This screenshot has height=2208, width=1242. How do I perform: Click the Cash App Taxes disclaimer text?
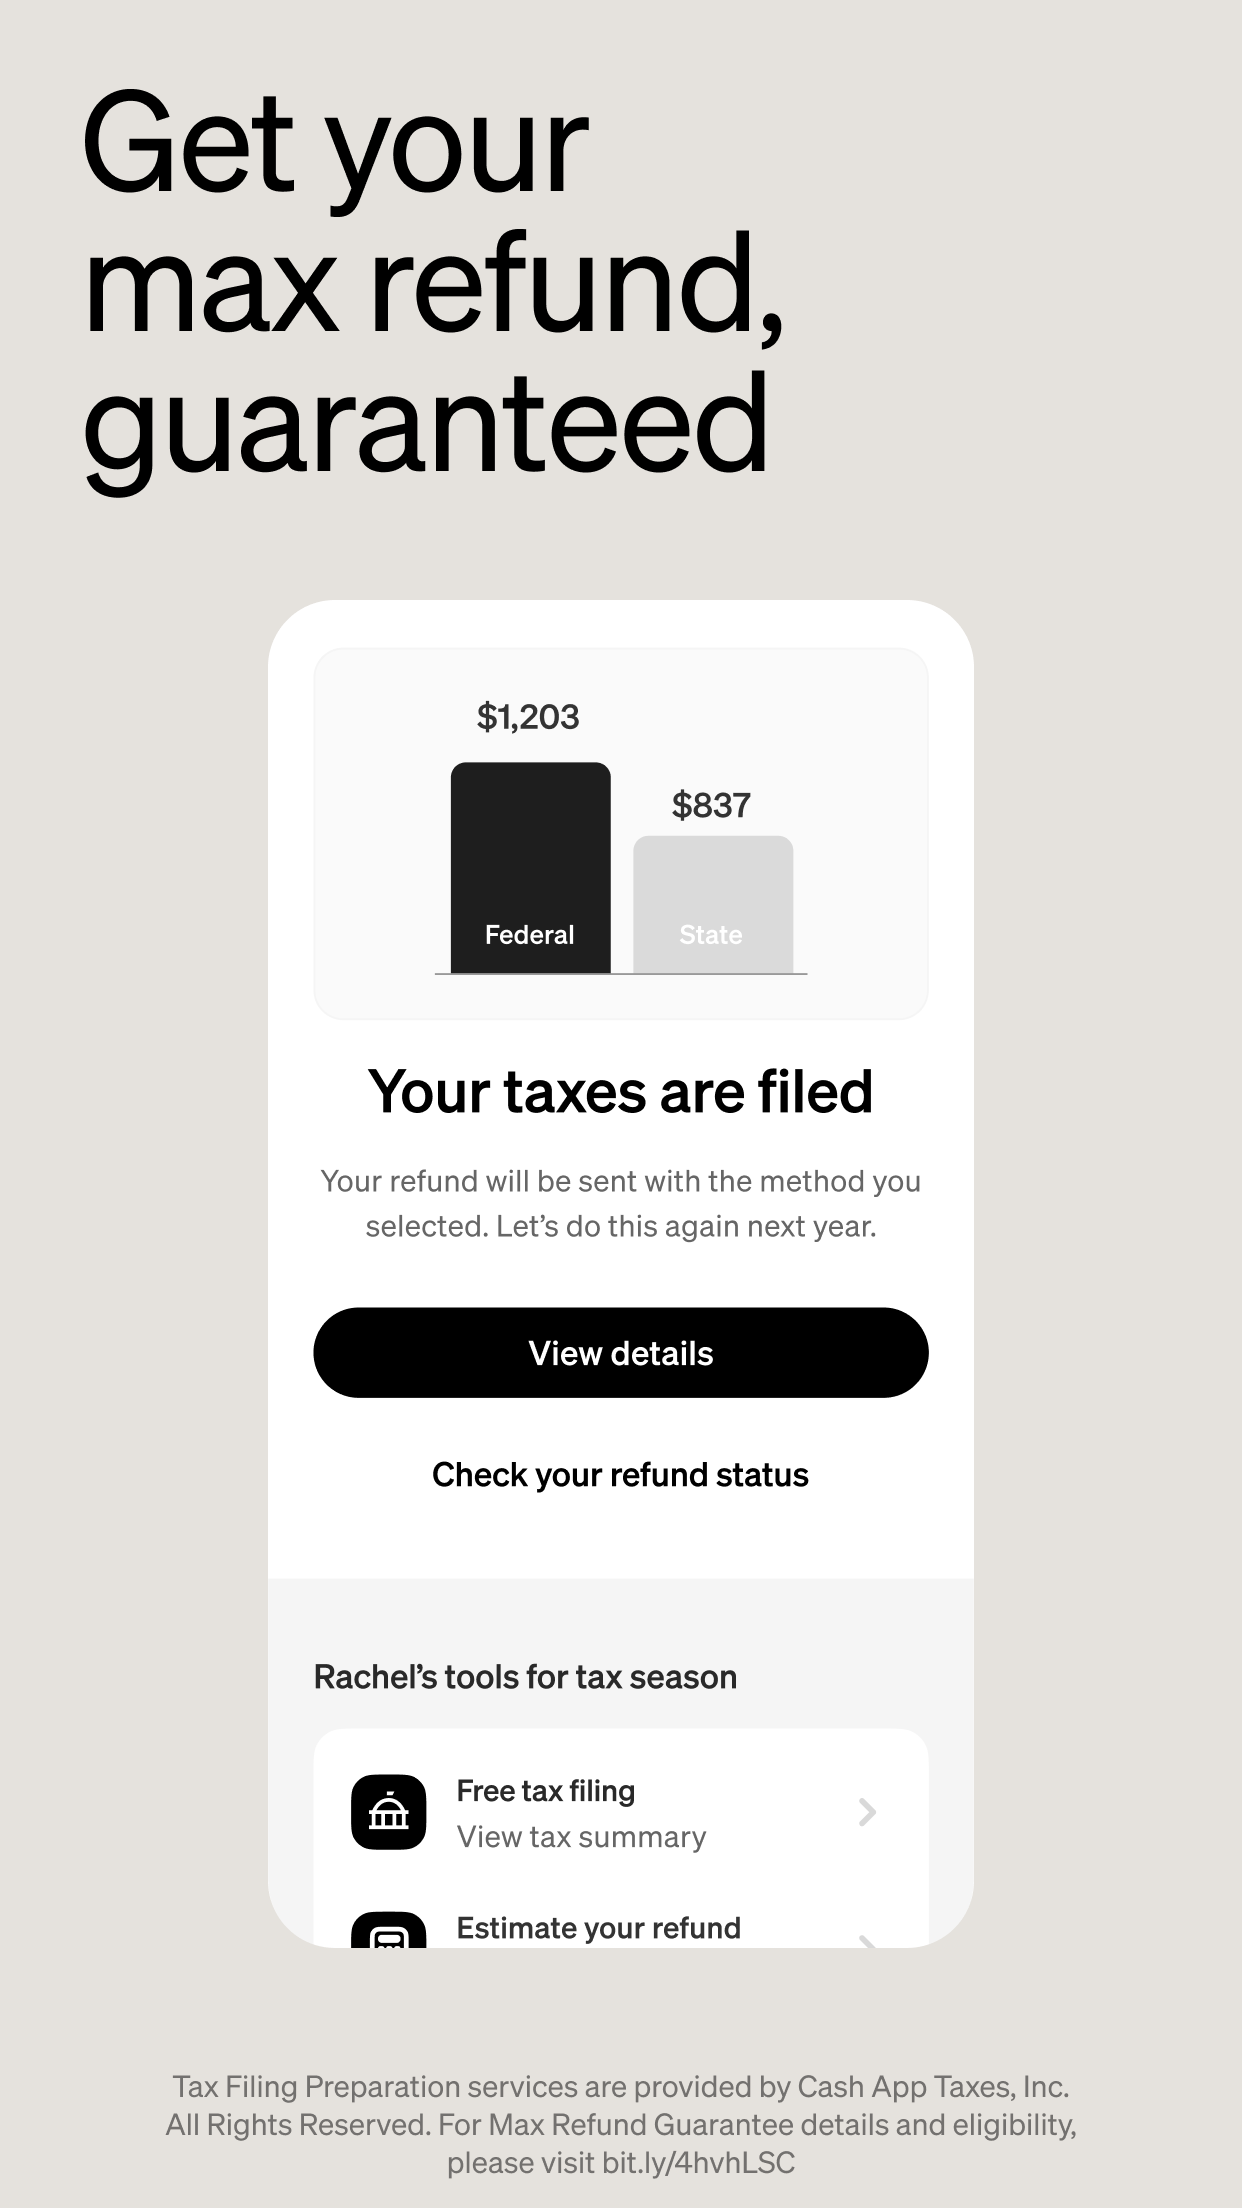coord(620,2125)
